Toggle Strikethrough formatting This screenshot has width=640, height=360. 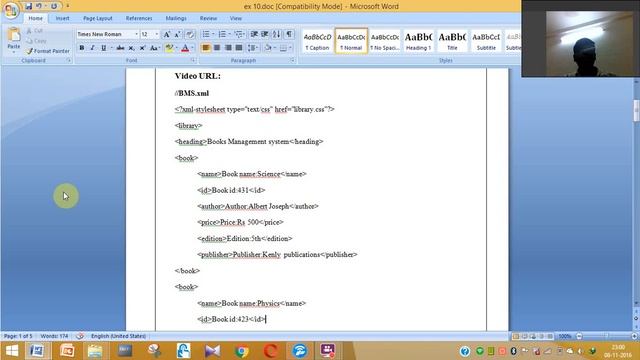pyautogui.click(x=120, y=48)
